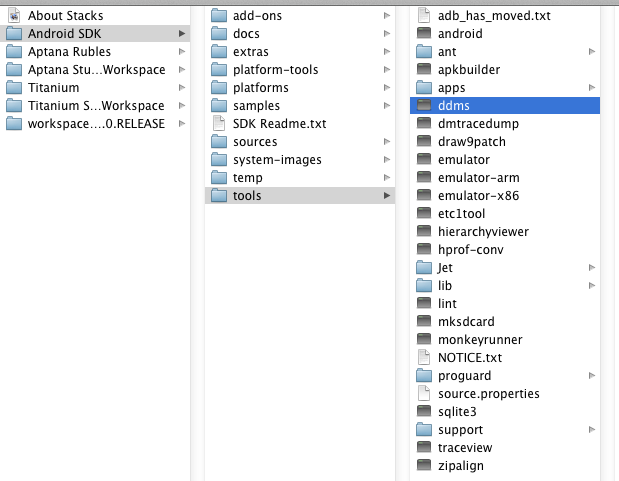Click the monkeyrunner executable icon

click(424, 339)
